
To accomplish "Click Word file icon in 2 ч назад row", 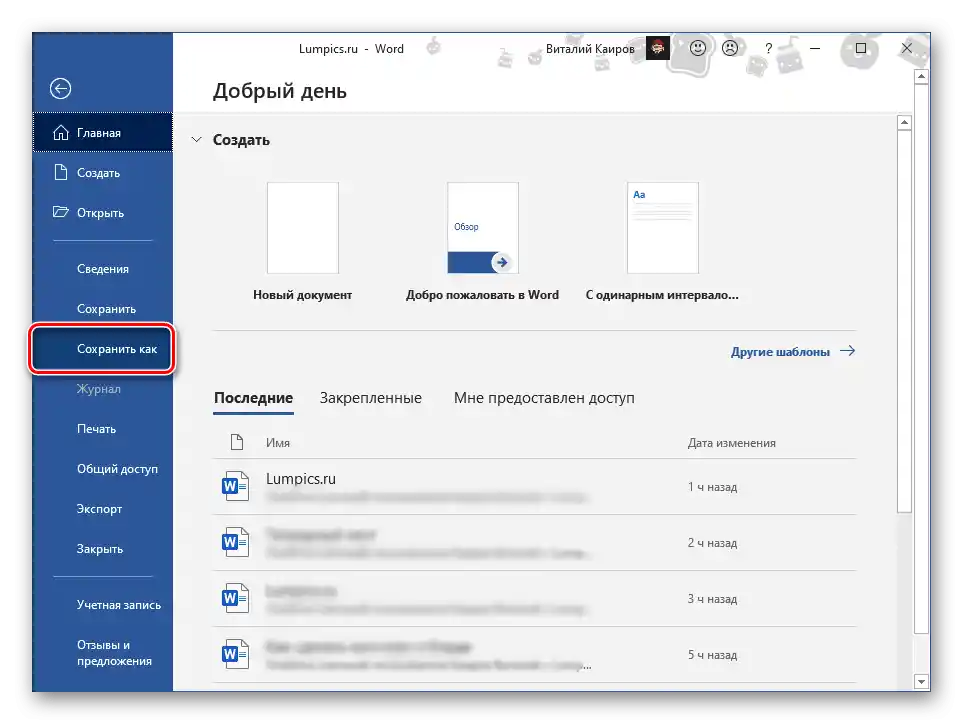I will click(x=235, y=542).
